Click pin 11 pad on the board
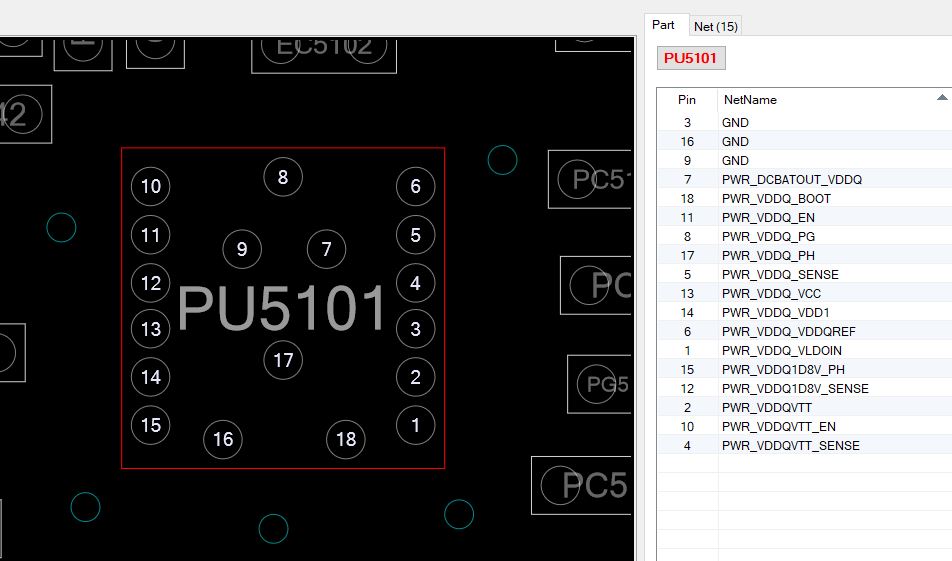 (151, 235)
